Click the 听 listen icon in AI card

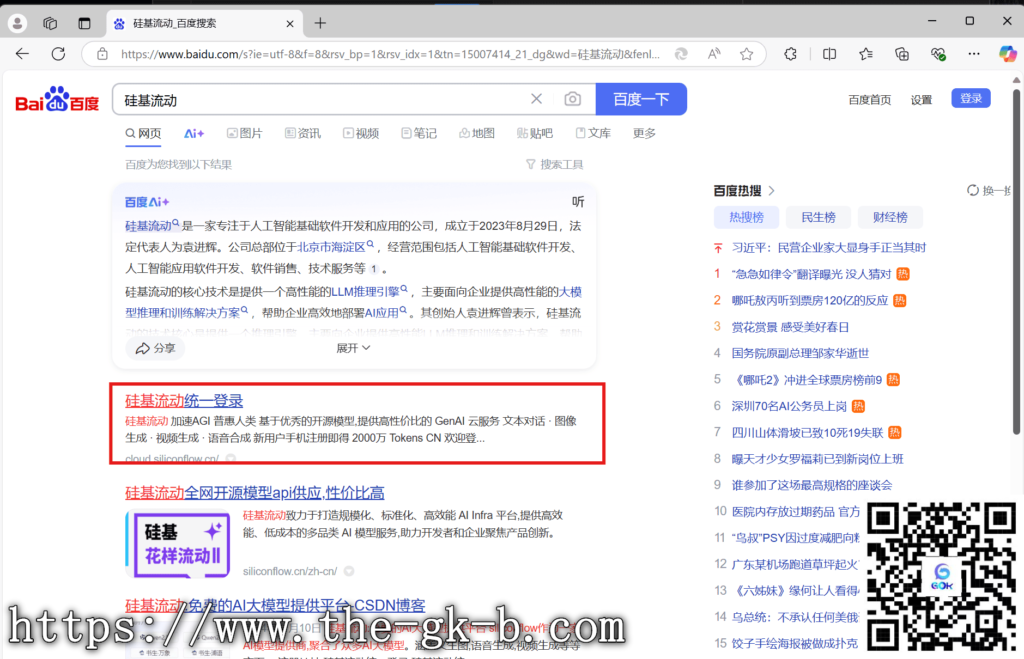tap(578, 202)
